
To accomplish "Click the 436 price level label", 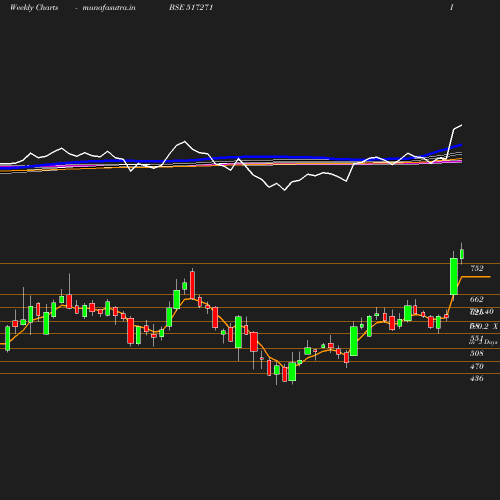I will [x=477, y=378].
